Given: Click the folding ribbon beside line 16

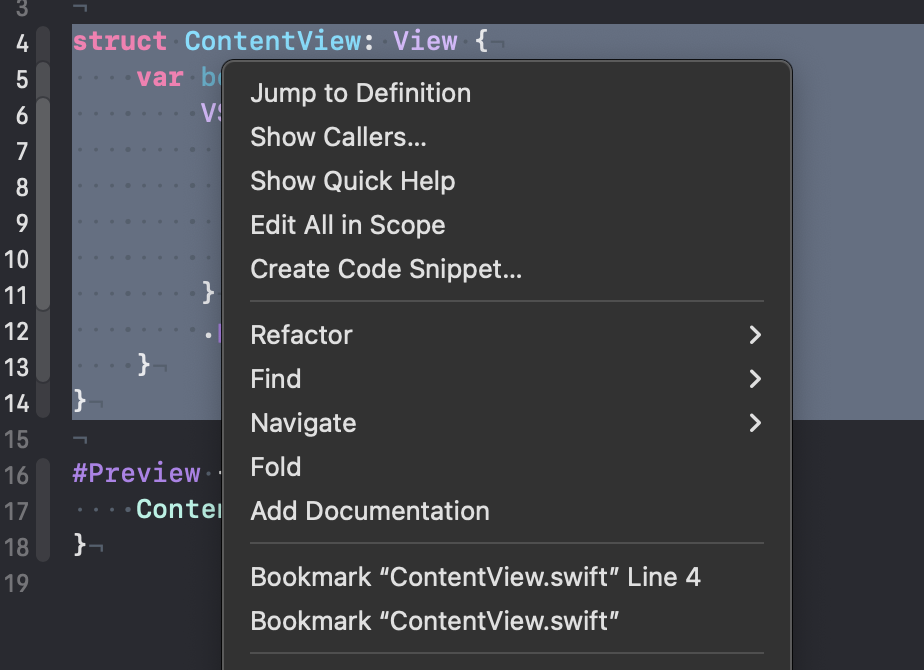Looking at the screenshot, I should coord(43,475).
